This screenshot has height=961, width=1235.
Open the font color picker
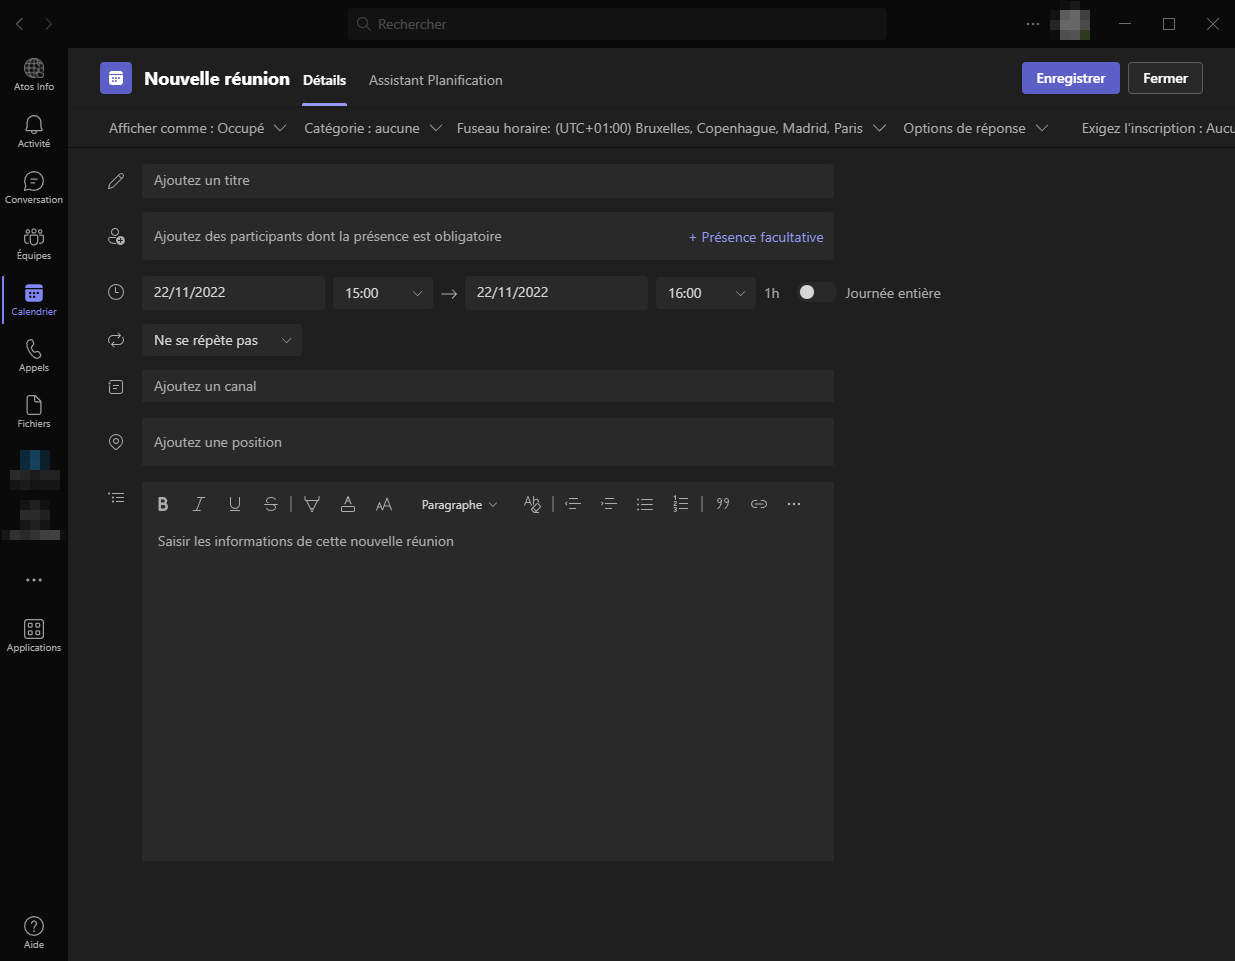[348, 504]
